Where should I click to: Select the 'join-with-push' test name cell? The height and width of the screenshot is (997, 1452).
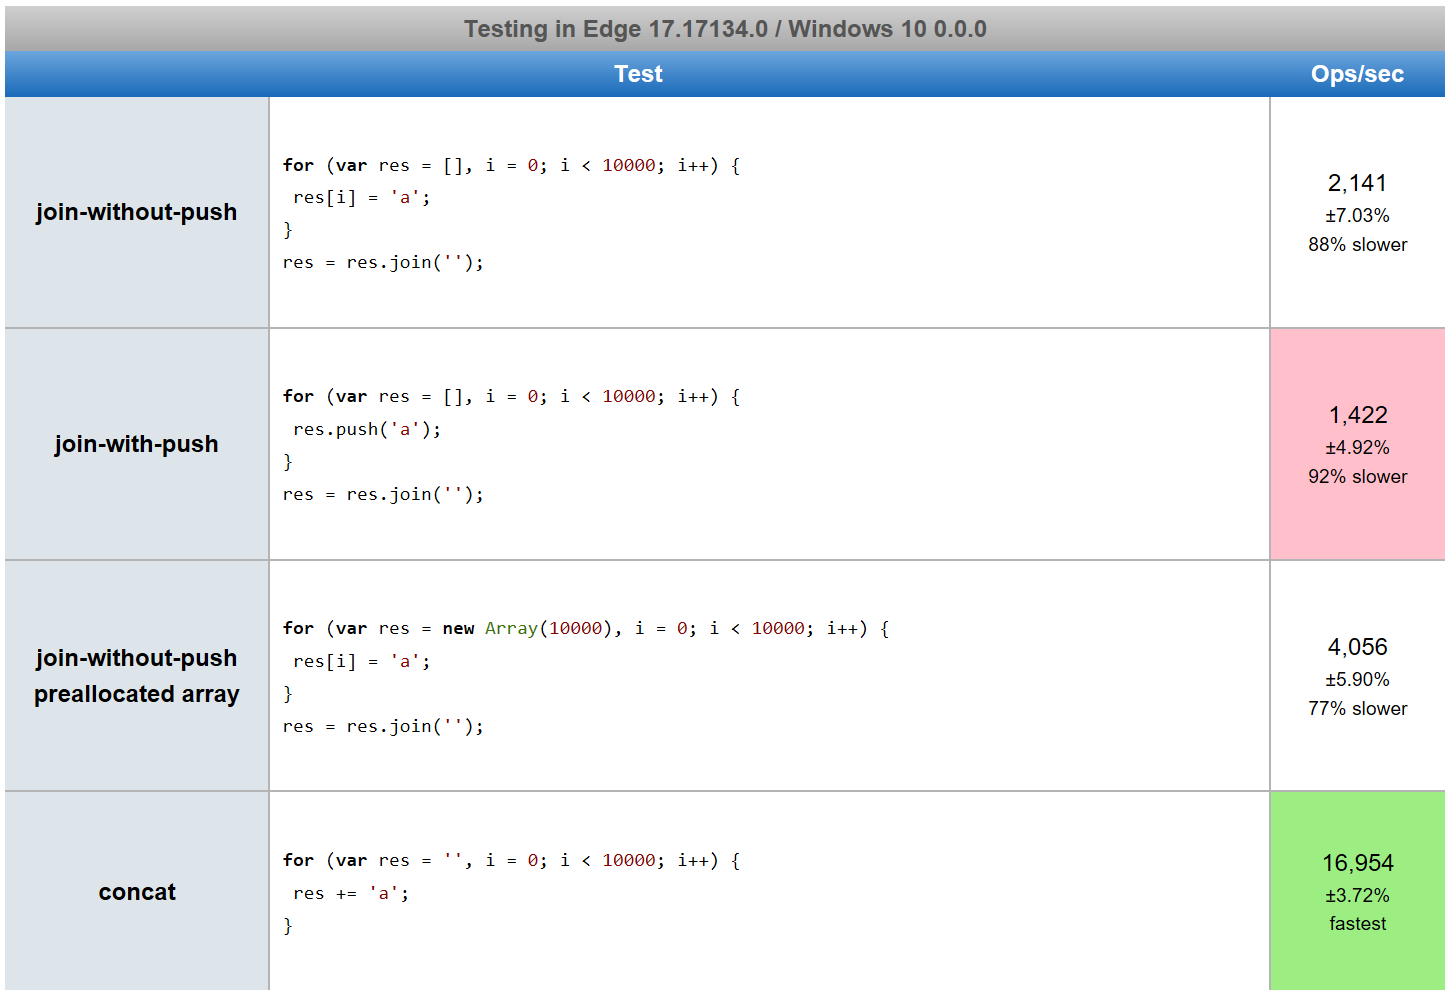click(x=137, y=444)
